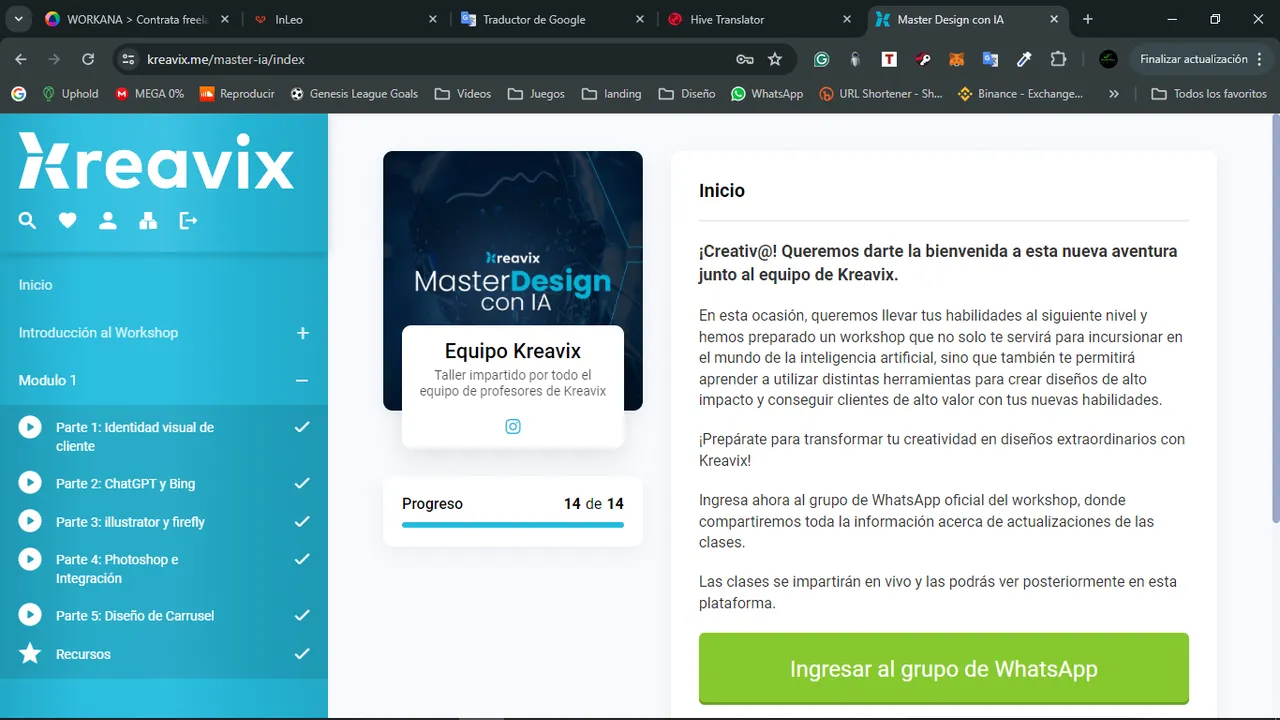Open the Binance - Exchange bookmark

coord(1020,93)
